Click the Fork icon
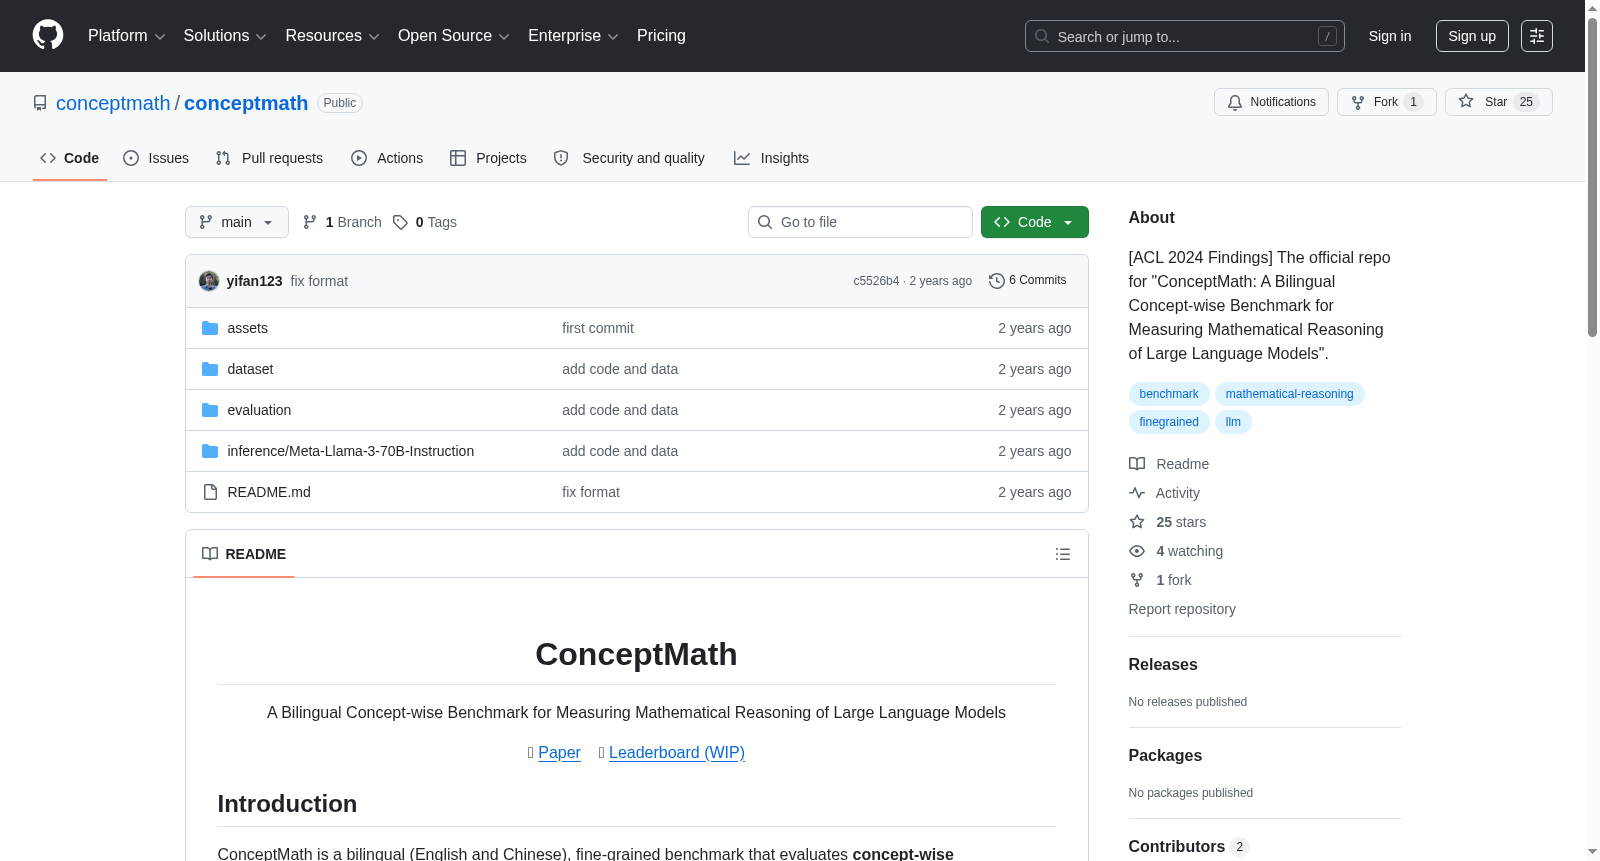This screenshot has height=861, width=1600. [x=1358, y=102]
